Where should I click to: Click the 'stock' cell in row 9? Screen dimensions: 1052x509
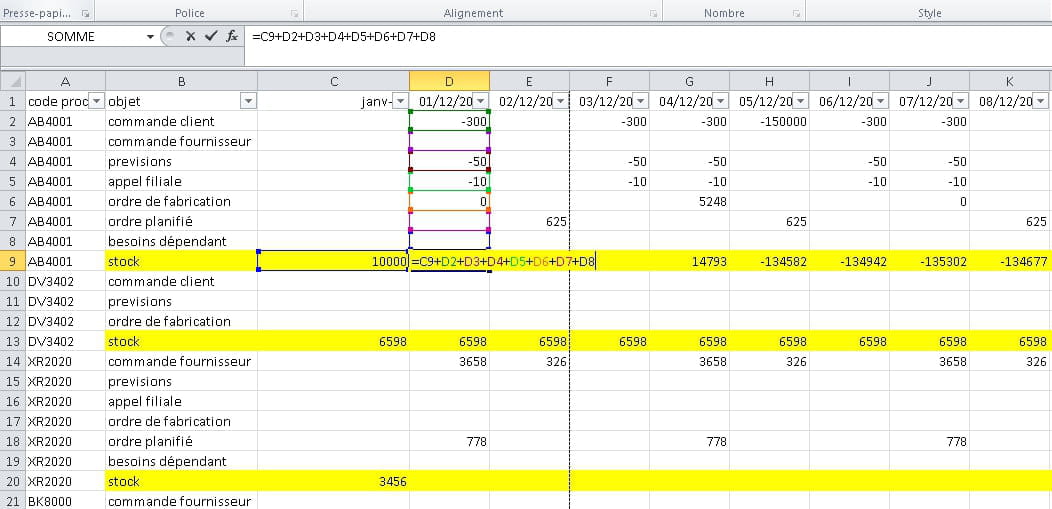pos(182,262)
